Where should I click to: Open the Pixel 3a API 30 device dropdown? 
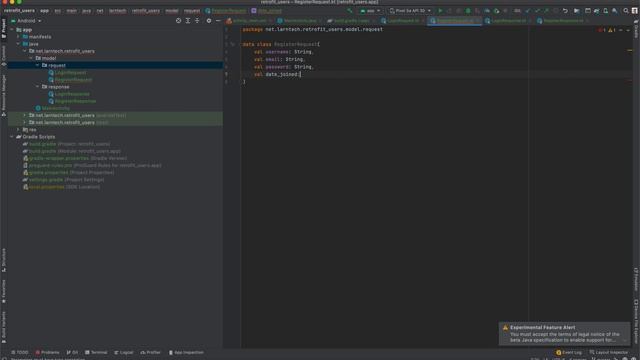click(409, 11)
